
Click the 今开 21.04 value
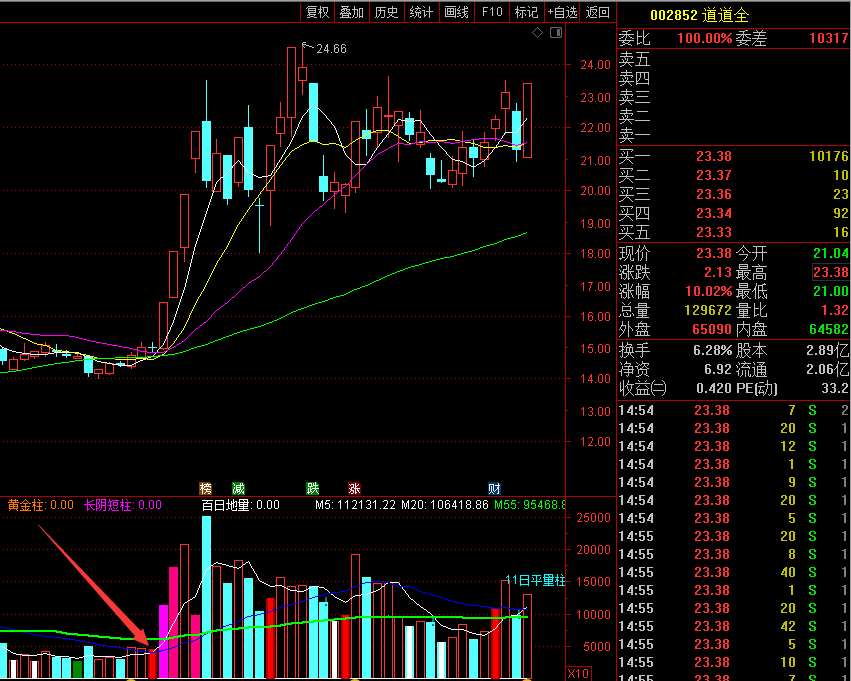coord(831,253)
